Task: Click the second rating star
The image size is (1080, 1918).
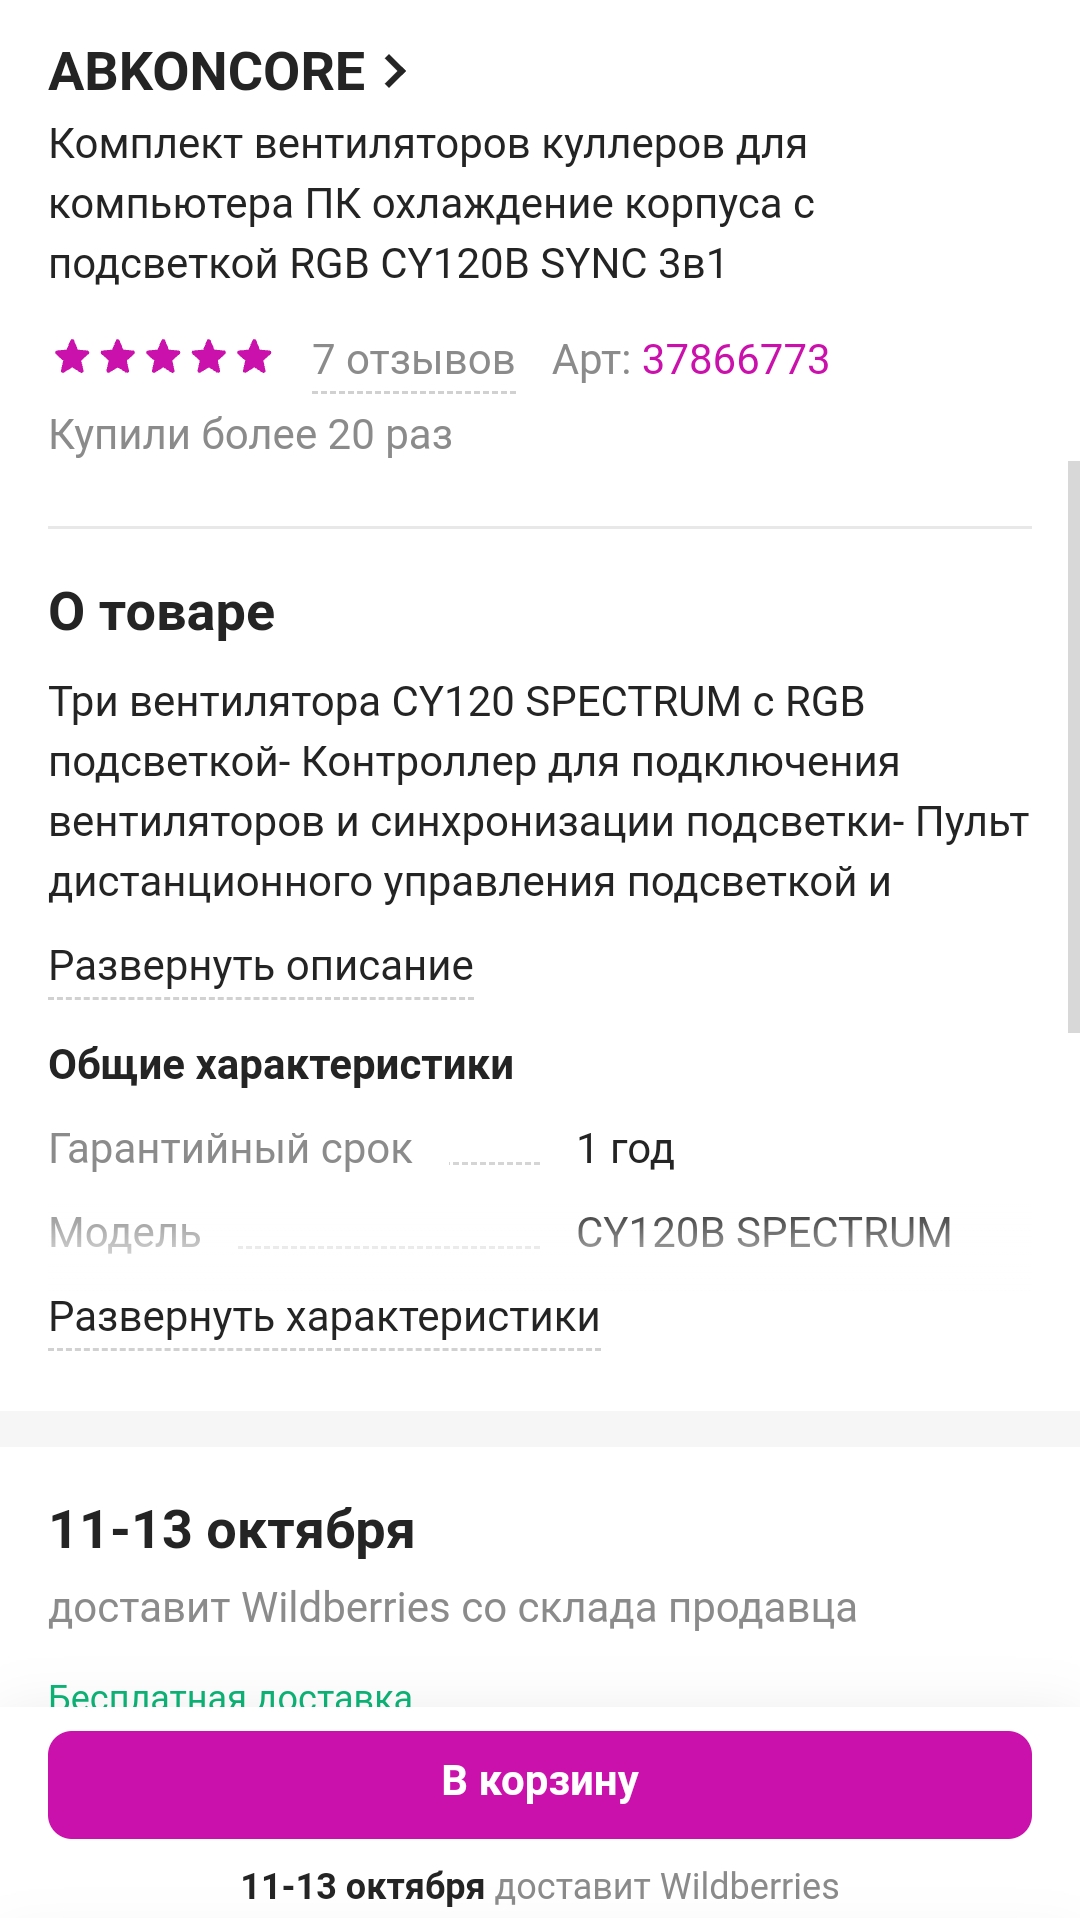Action: click(118, 356)
